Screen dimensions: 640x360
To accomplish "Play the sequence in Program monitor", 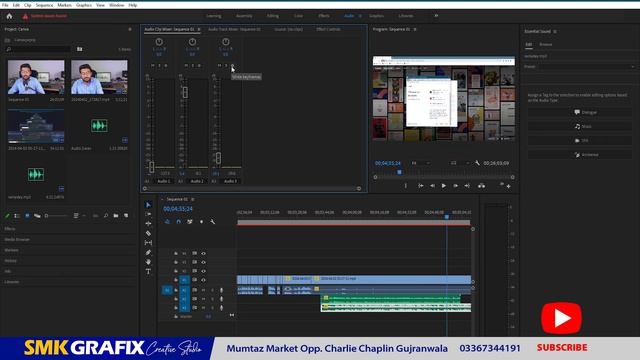I will click(x=444, y=186).
